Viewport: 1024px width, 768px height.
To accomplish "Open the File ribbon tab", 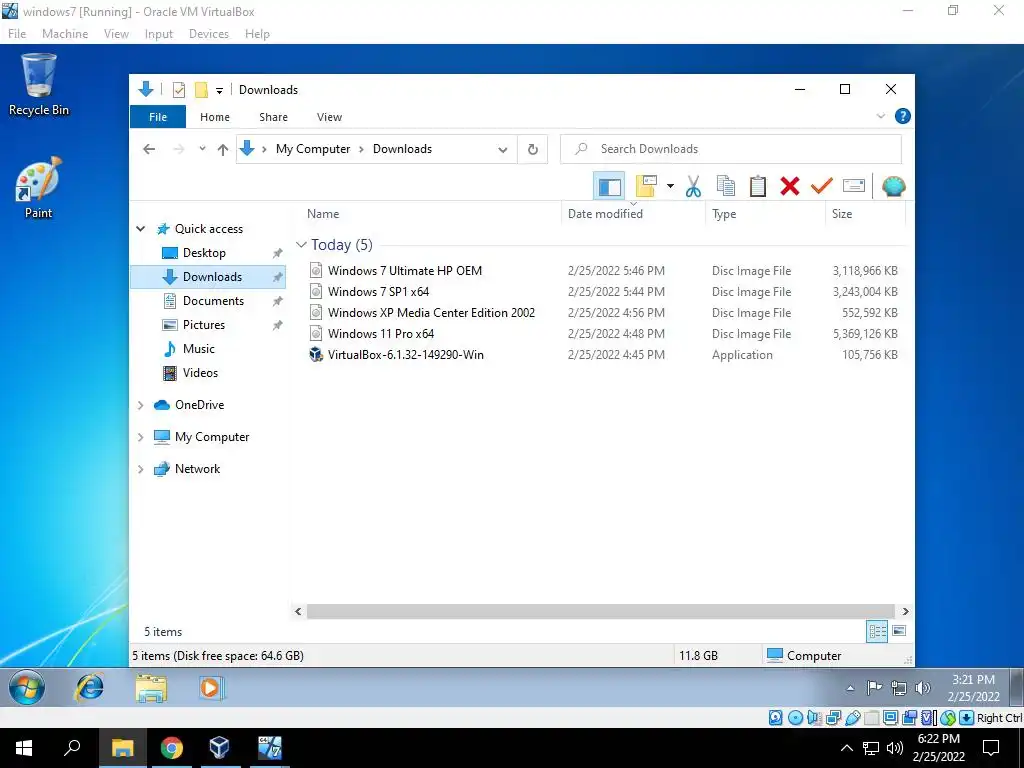I will tap(158, 117).
